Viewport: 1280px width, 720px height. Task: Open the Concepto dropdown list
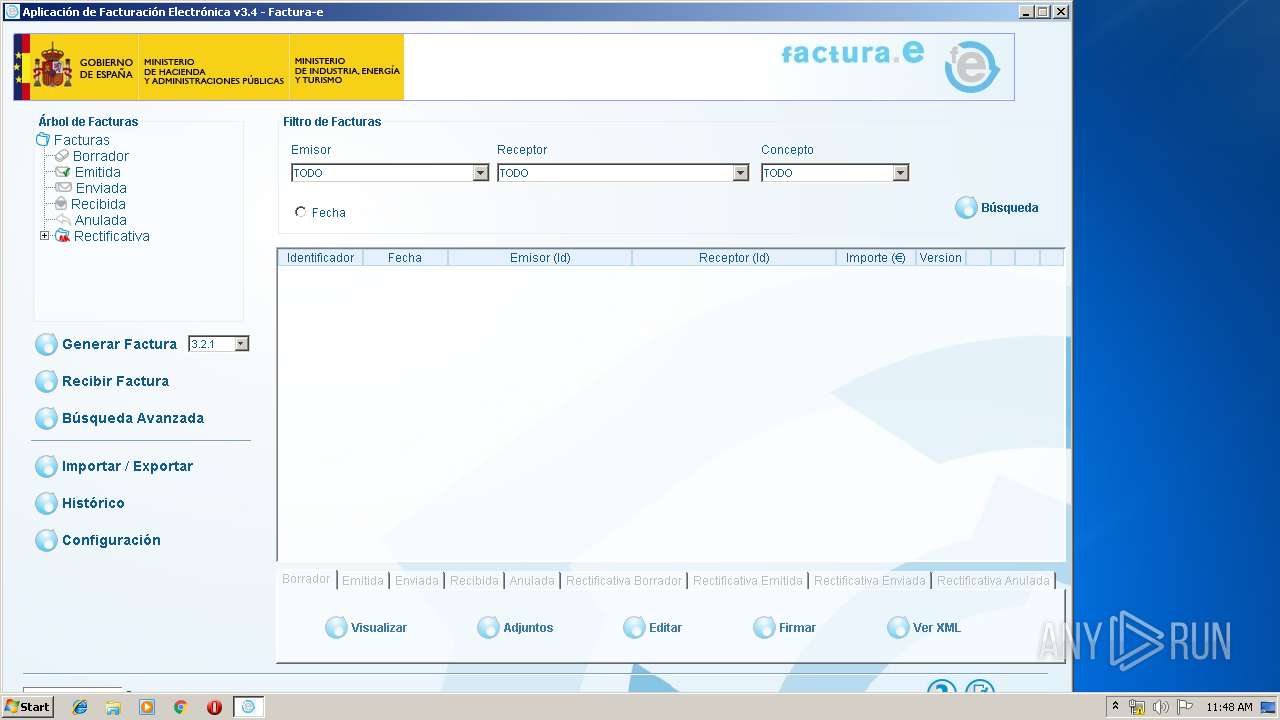[x=901, y=173]
